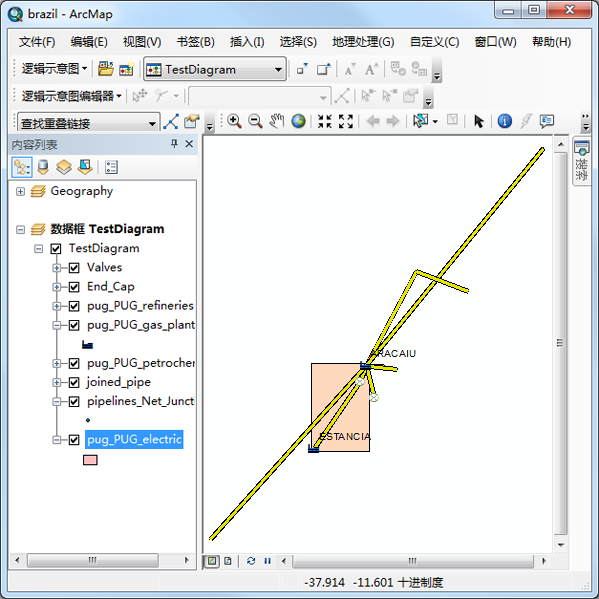This screenshot has width=599, height=599.
Task: Click gas plant layer symbol patch
Action: 87,345
